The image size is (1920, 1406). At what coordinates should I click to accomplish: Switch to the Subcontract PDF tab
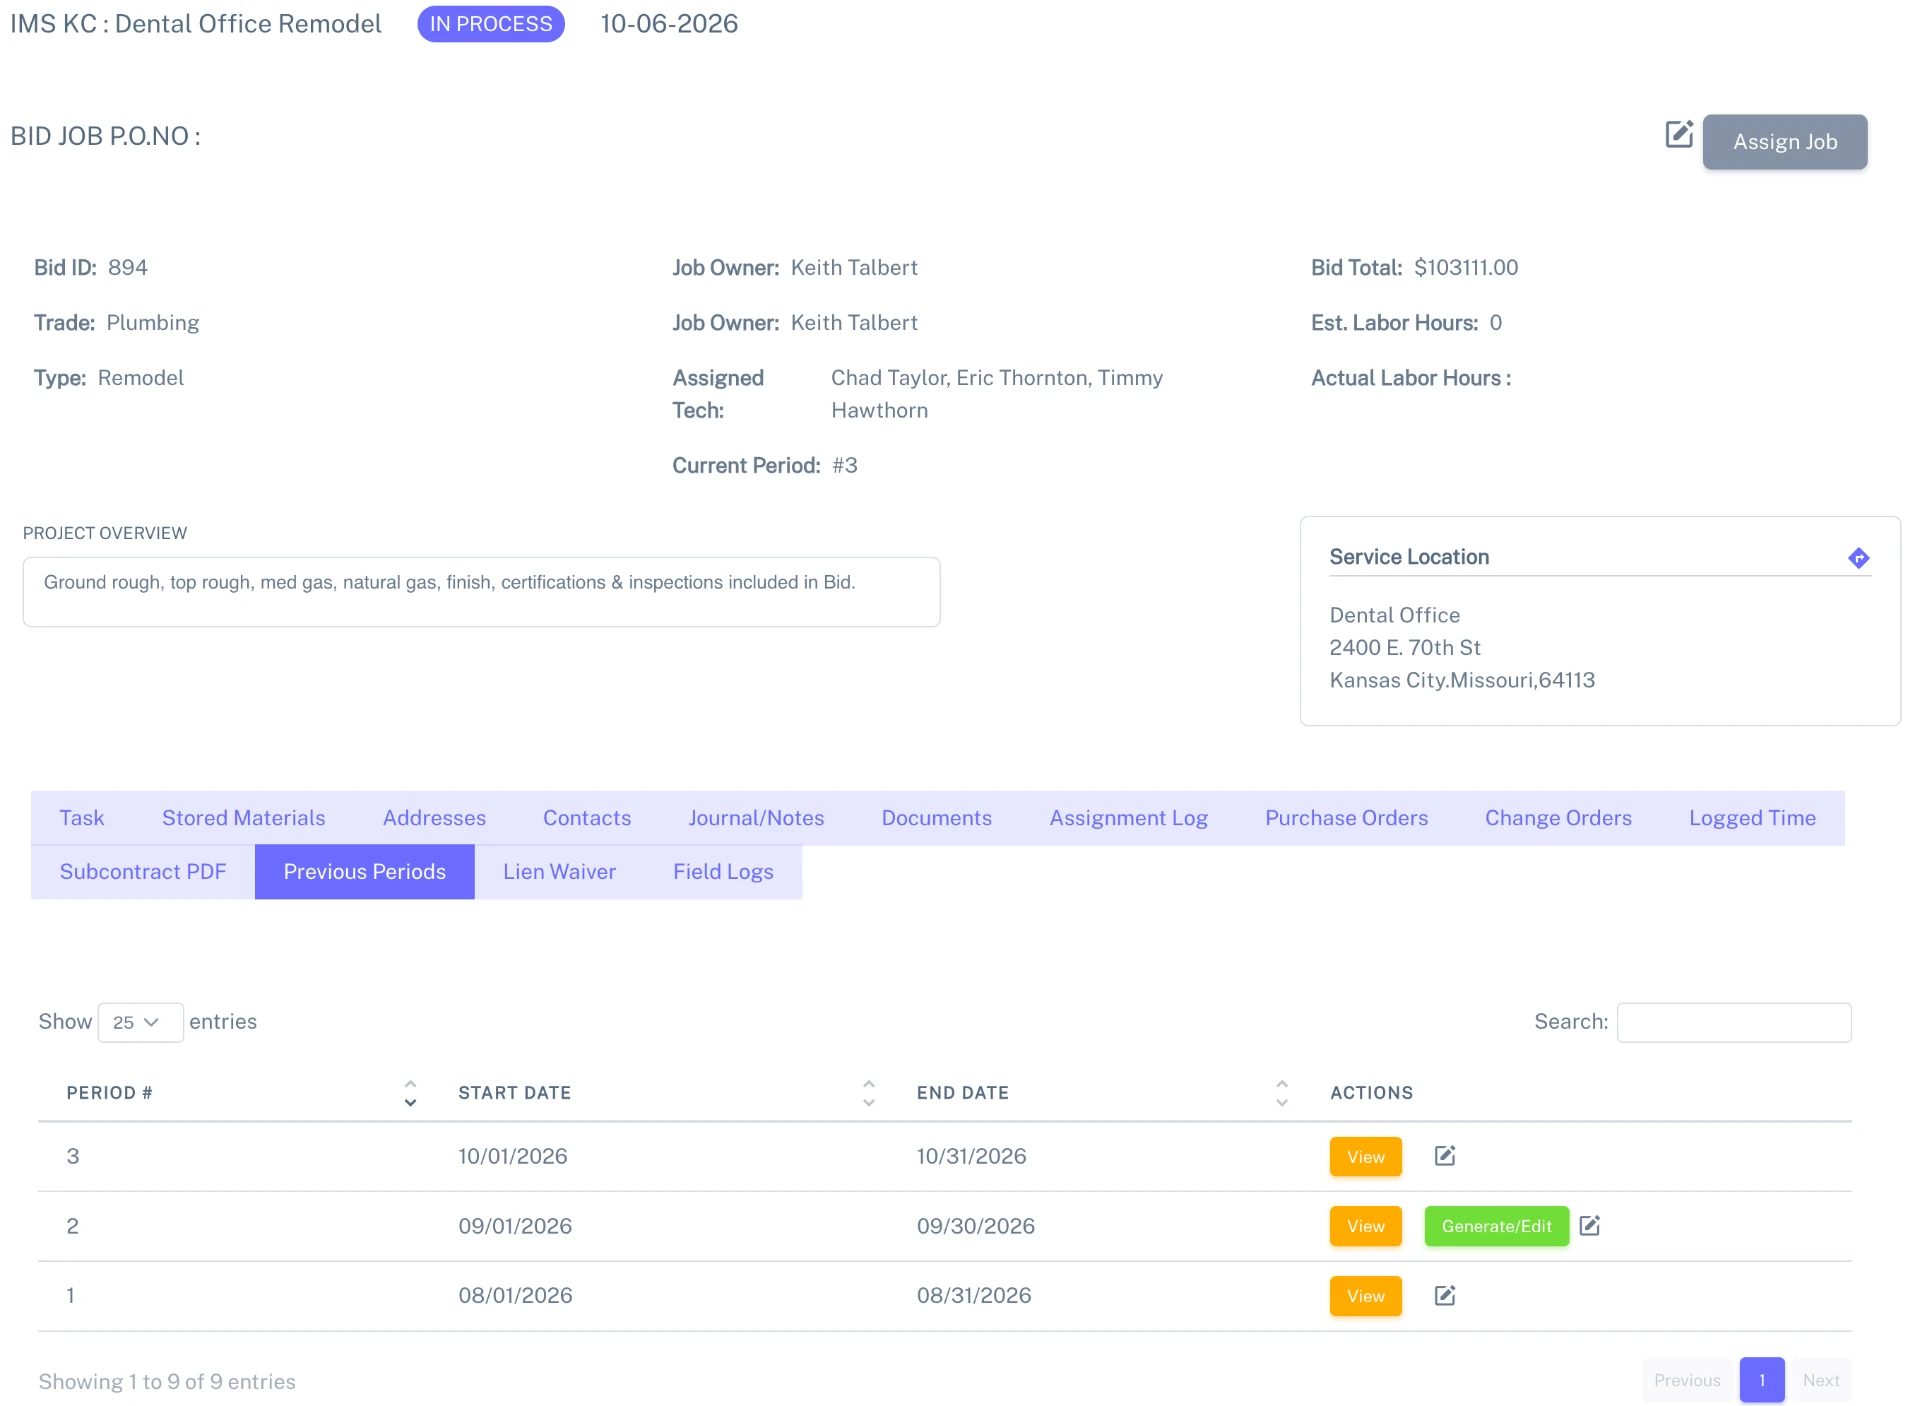click(143, 872)
